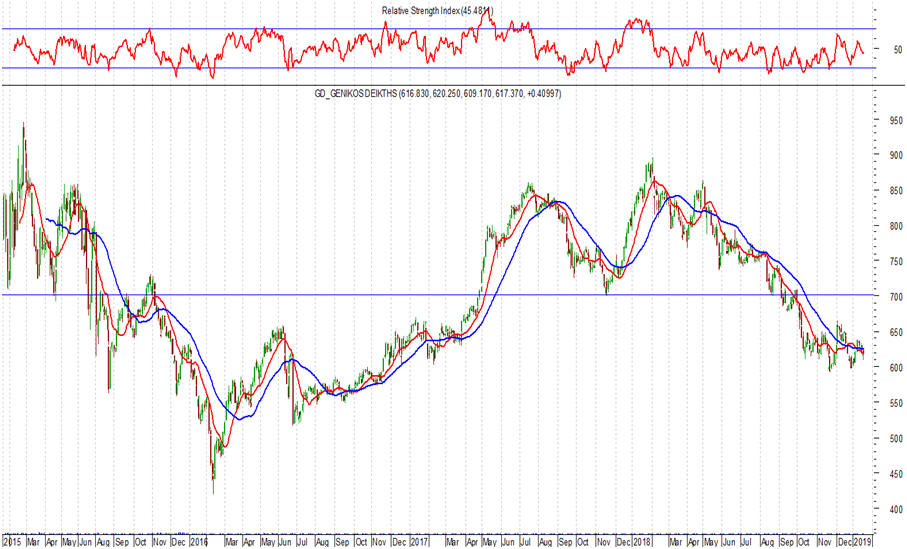Viewport: 907px width, 549px height.
Task: Click the 2016 date axis label
Action: 199,541
